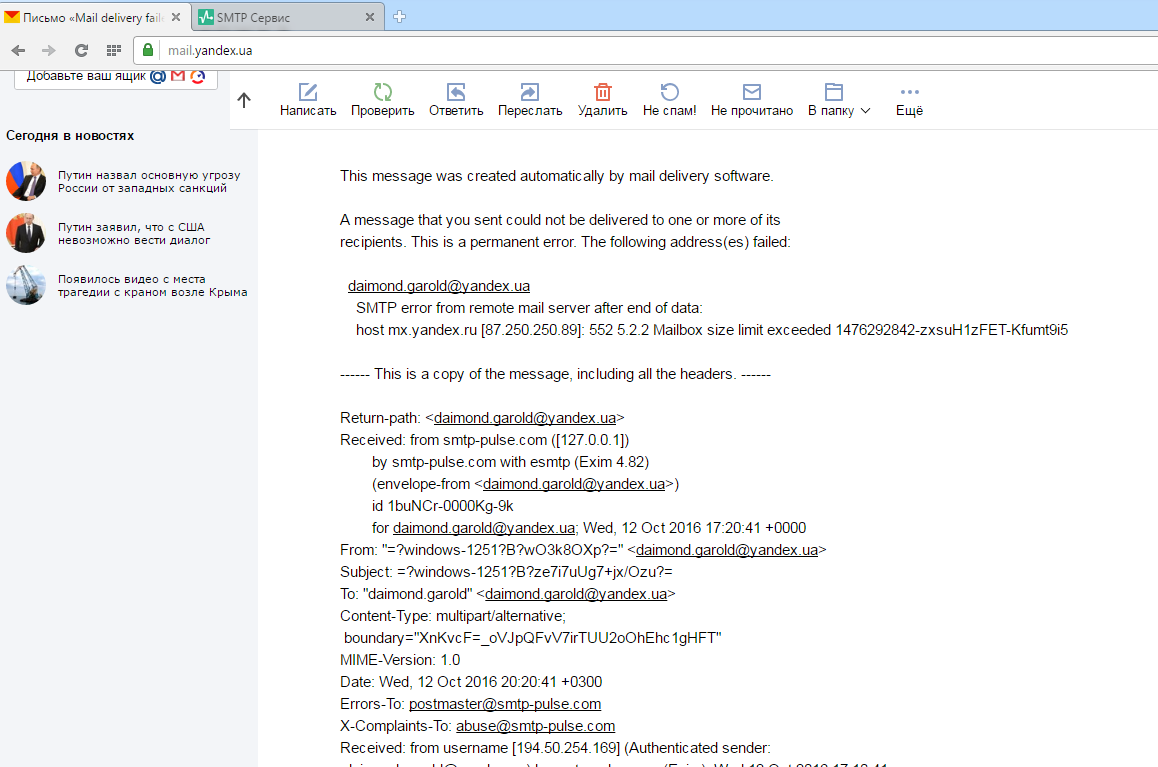Click crane thumbnail beside Крыма news
The image size is (1158, 767).
26,285
